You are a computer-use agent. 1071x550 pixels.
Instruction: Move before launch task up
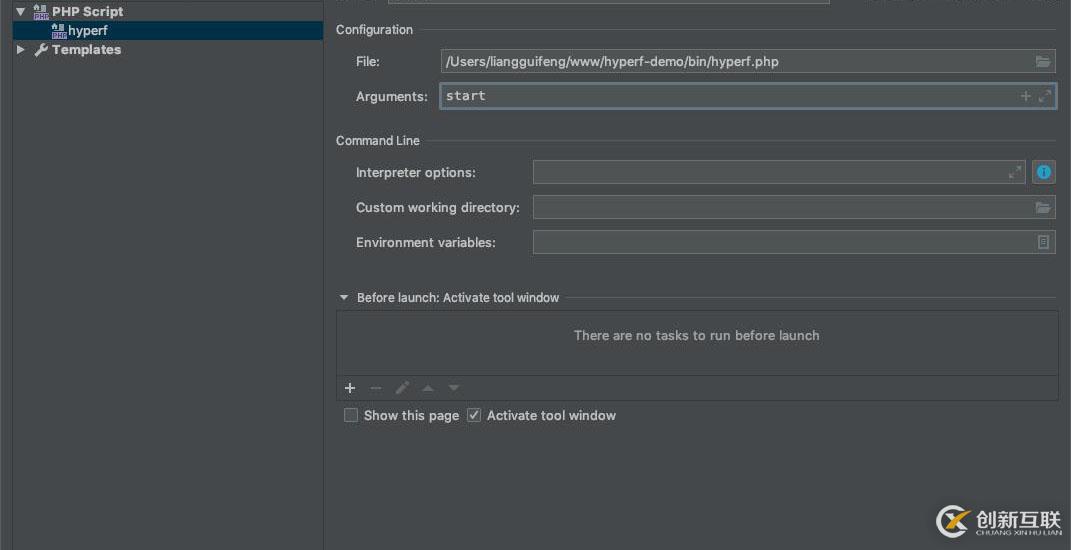428,388
